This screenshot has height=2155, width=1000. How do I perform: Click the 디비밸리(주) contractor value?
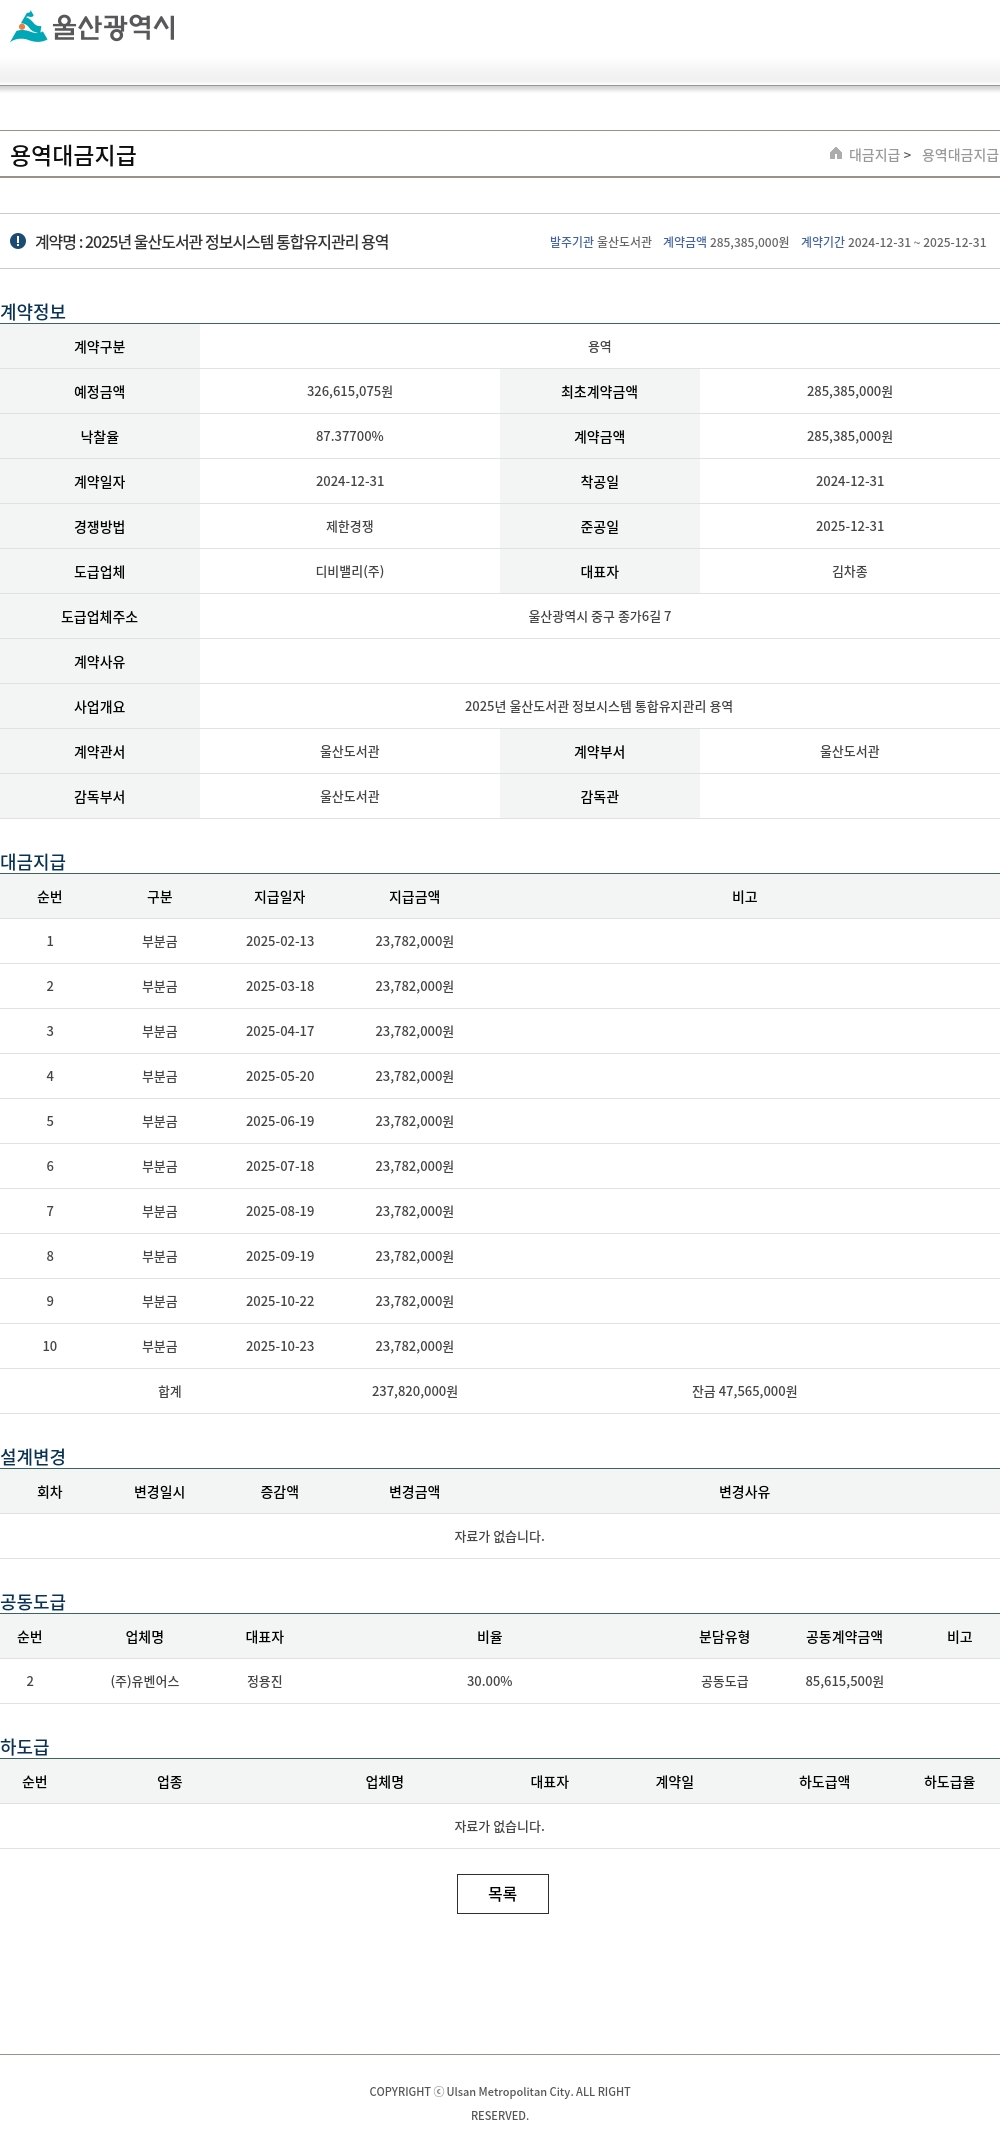[x=349, y=571]
